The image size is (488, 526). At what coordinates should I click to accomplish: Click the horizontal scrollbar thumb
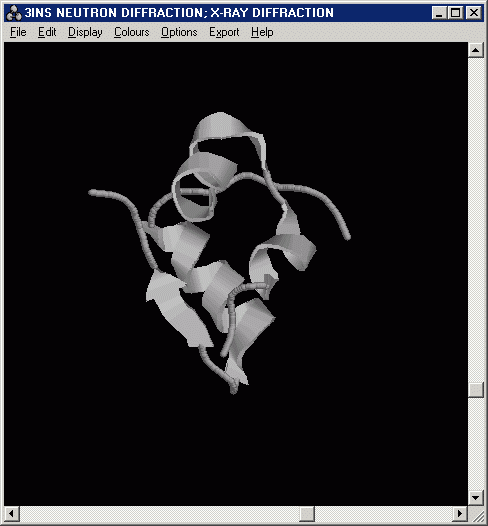click(x=307, y=514)
